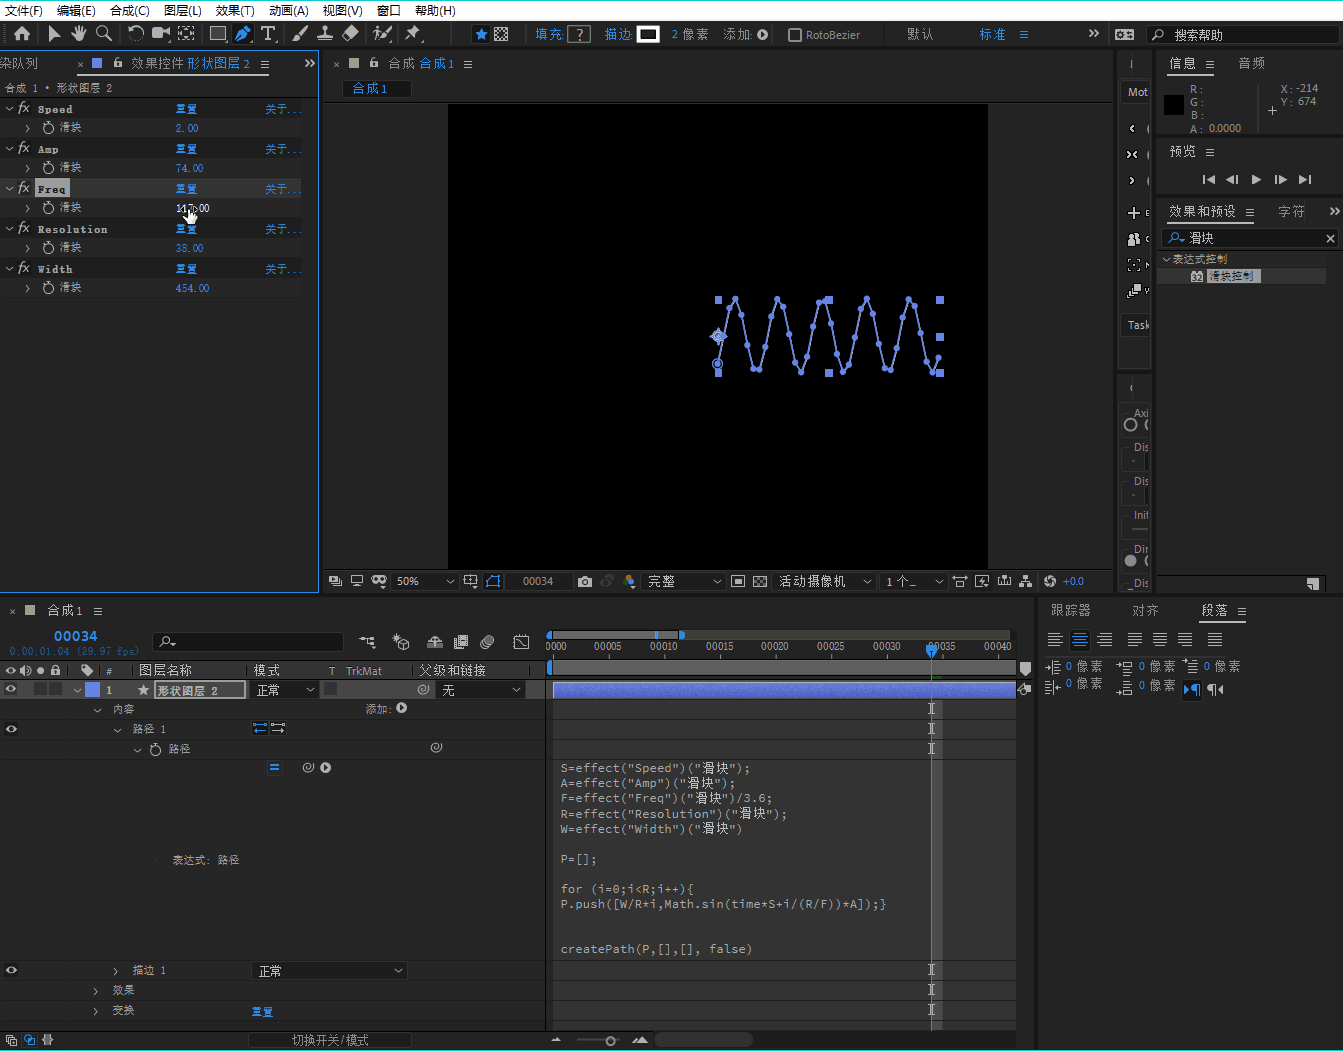The height and width of the screenshot is (1051, 1343).
Task: Toggle the Resolution slider stopwatch
Action: 48,248
